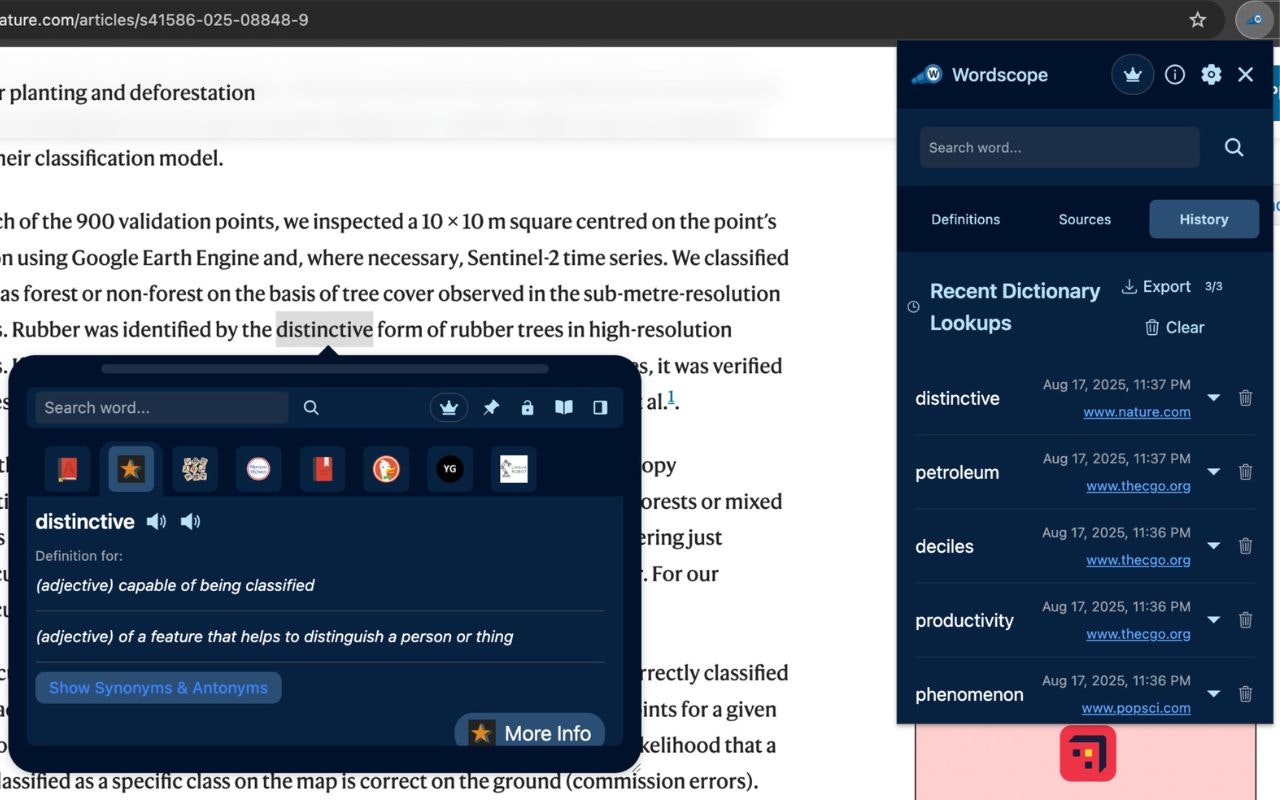This screenshot has width=1280, height=800.
Task: Select the Lingua Robot dictionary source
Action: [x=513, y=468]
